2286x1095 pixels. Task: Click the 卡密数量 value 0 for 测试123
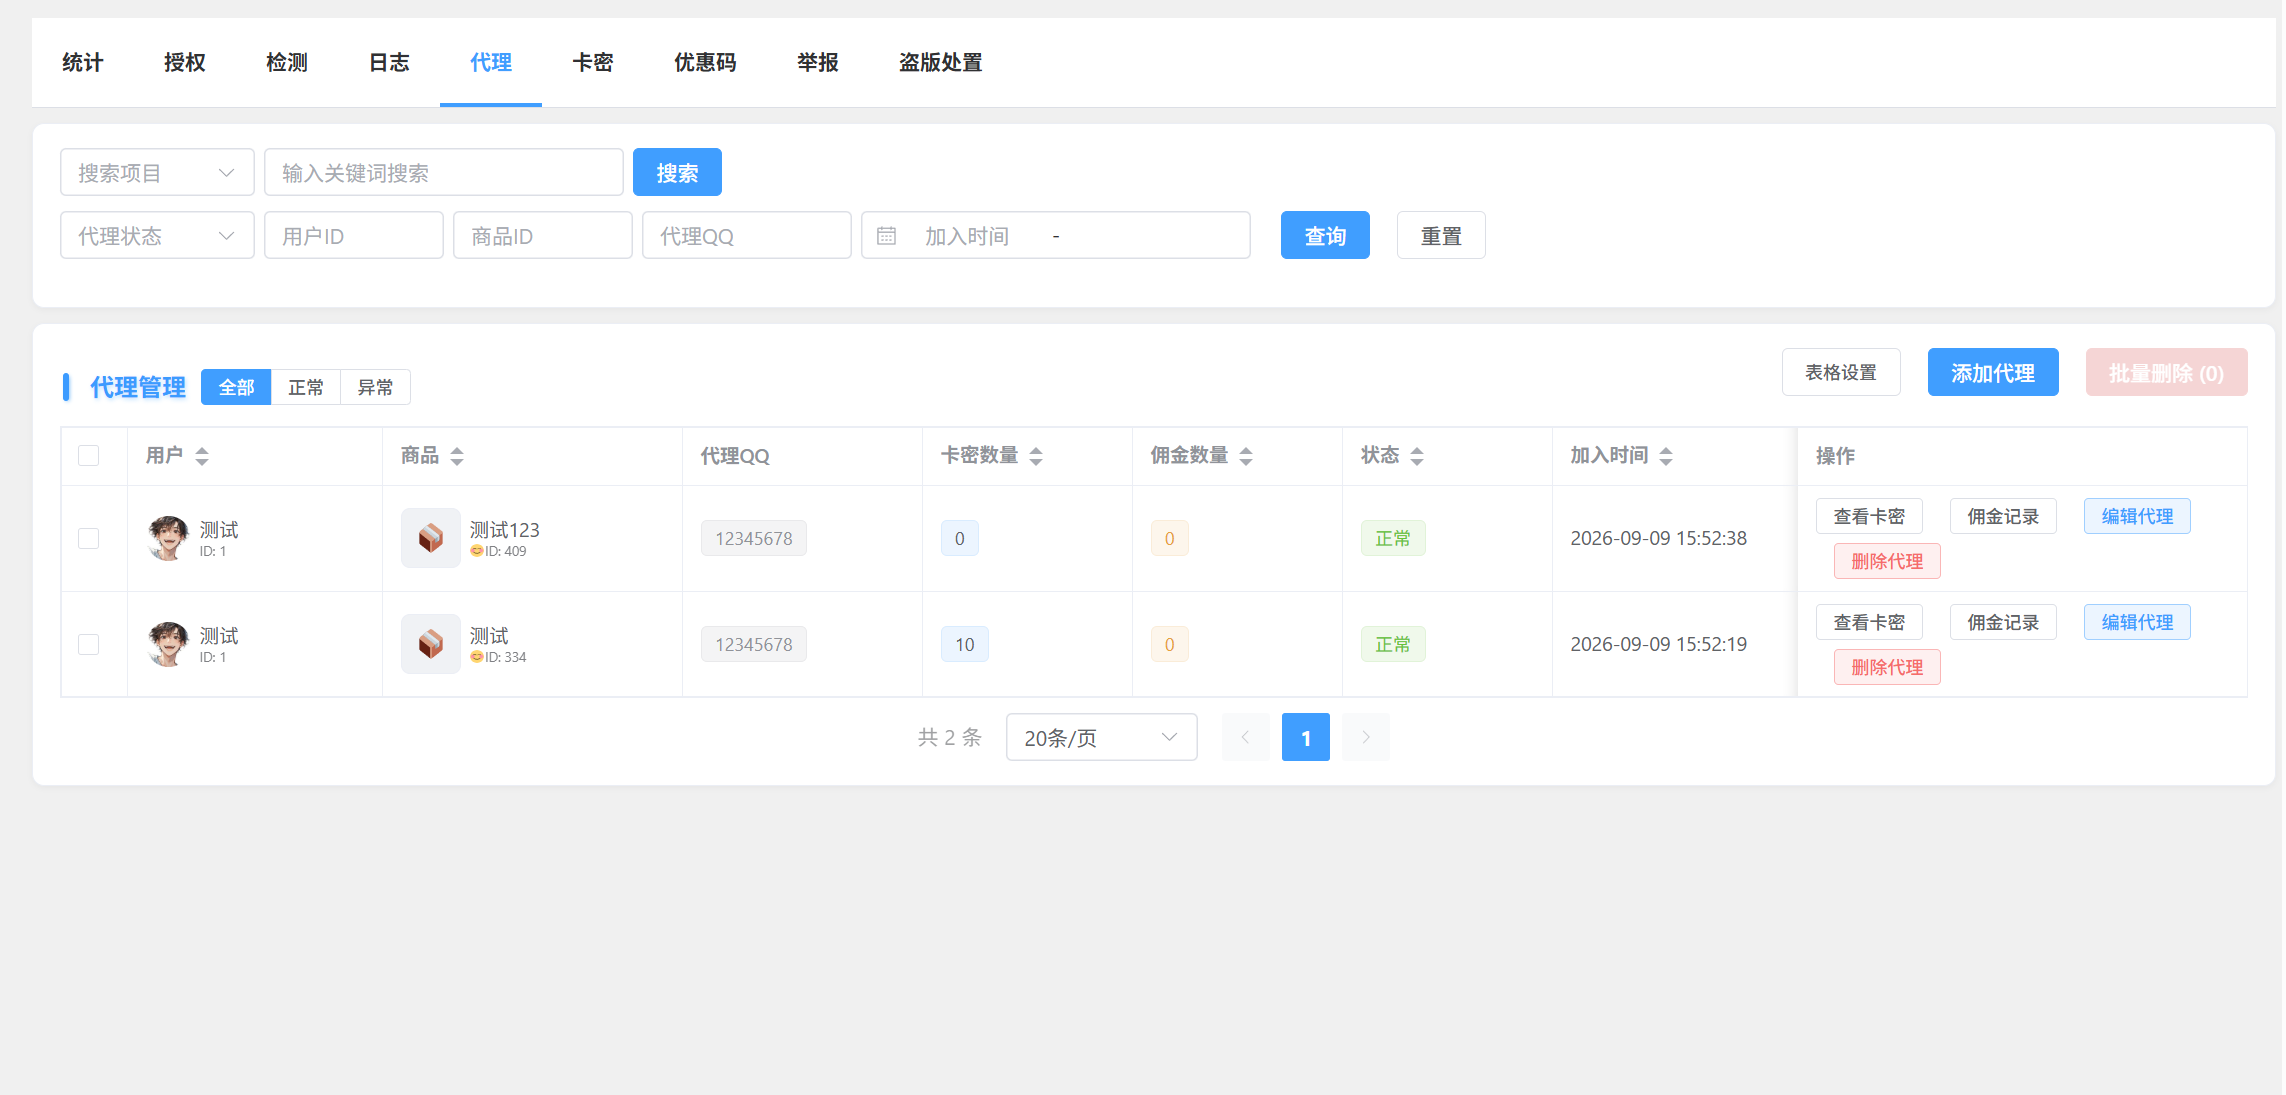click(x=960, y=538)
